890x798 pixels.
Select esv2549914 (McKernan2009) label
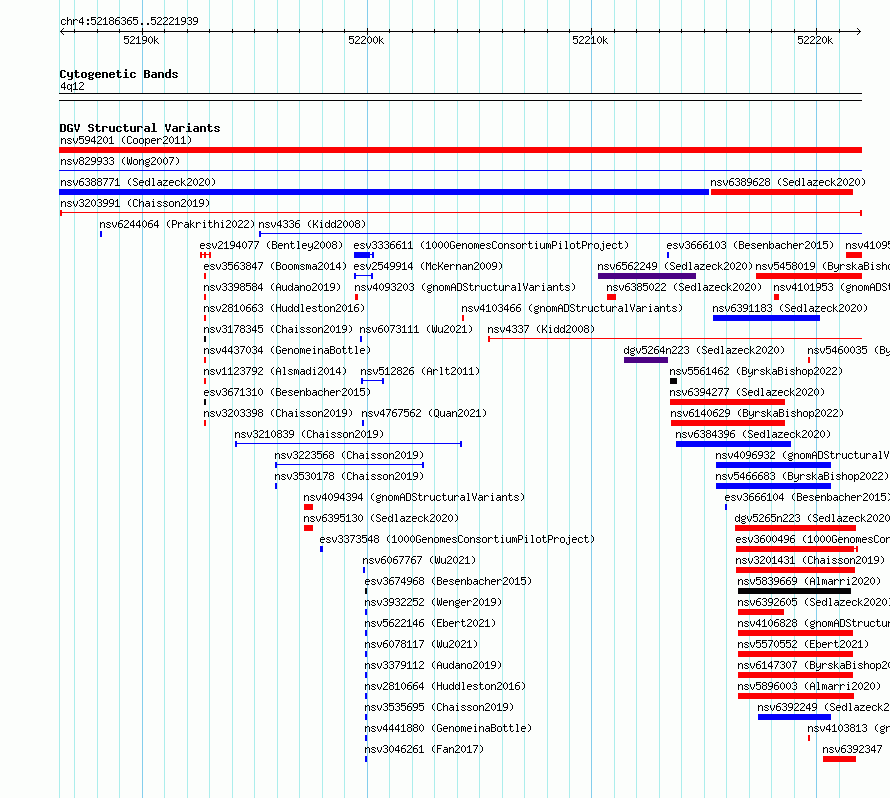tap(428, 266)
